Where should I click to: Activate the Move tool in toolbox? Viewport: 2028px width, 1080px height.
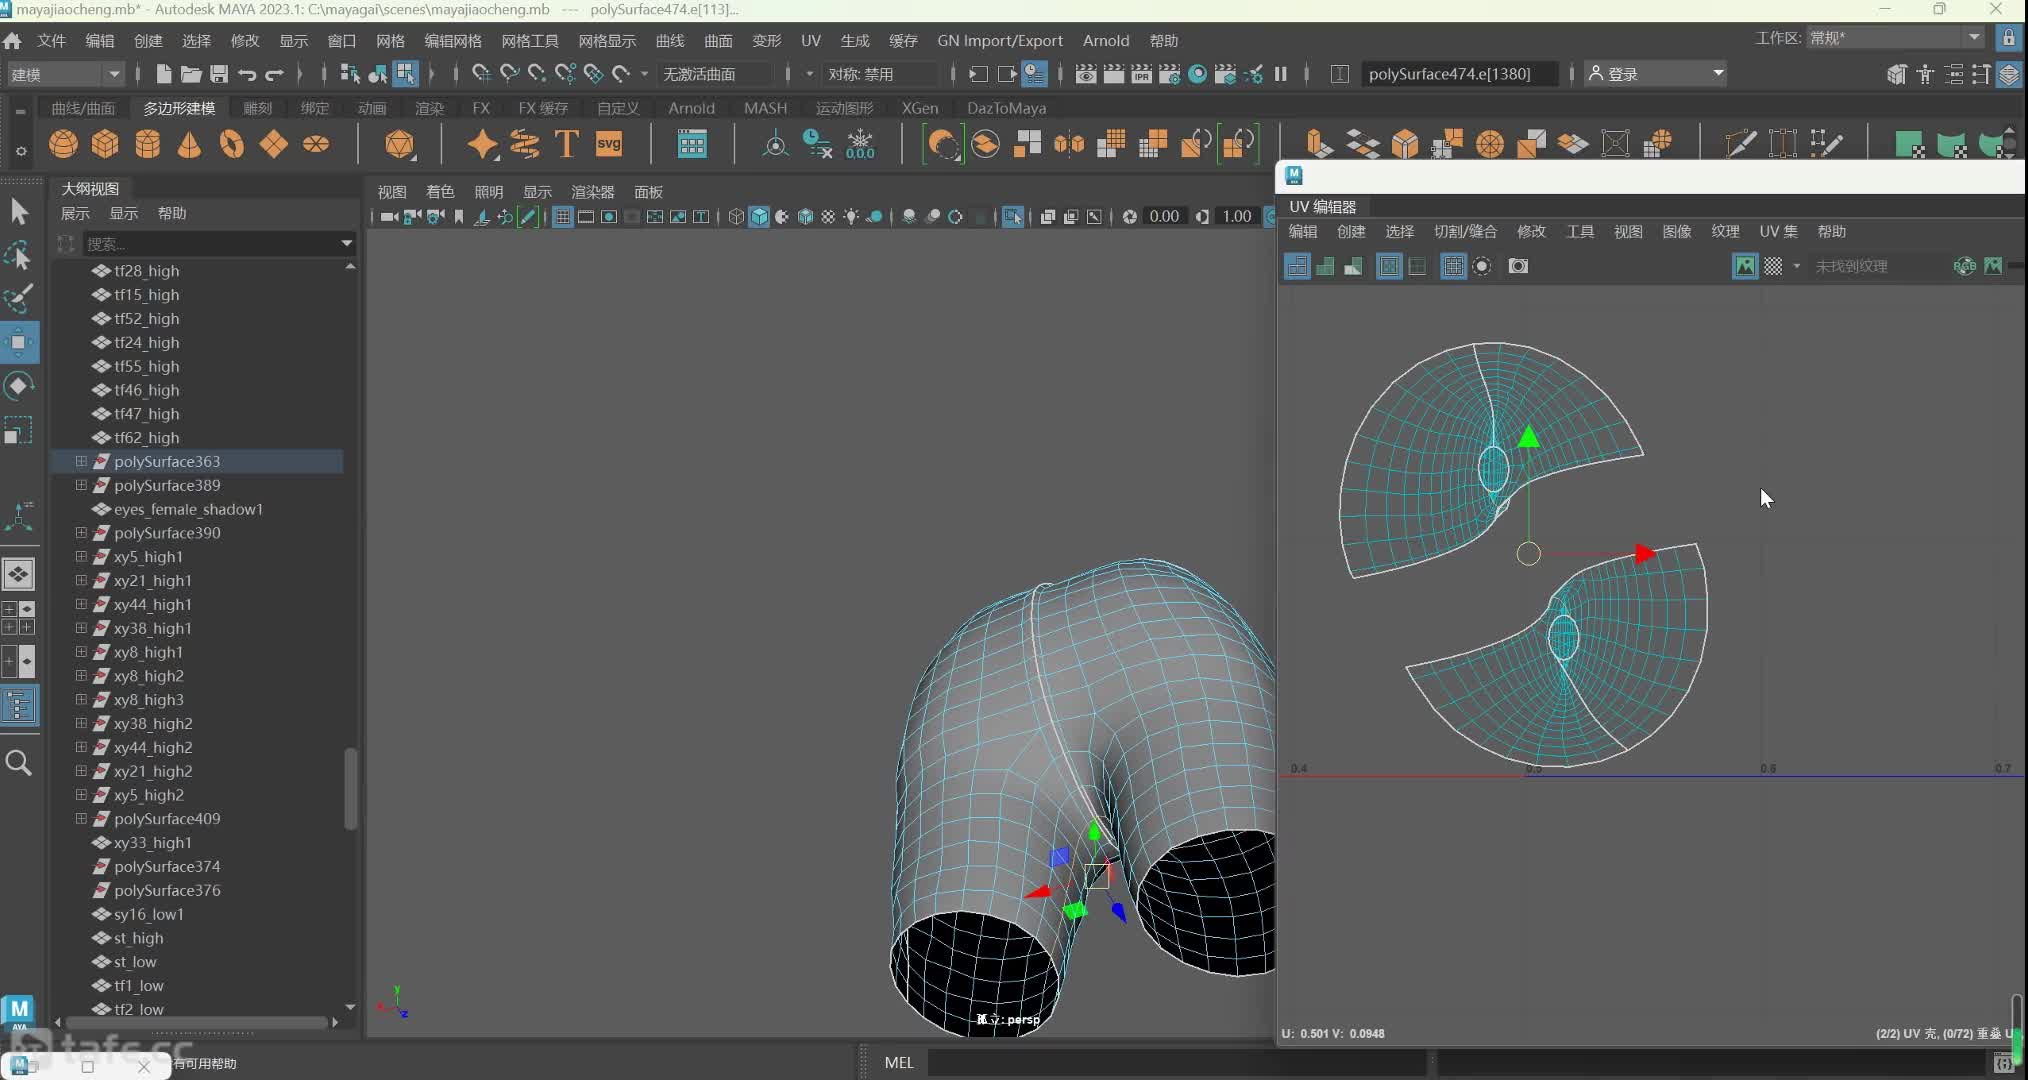click(x=19, y=342)
